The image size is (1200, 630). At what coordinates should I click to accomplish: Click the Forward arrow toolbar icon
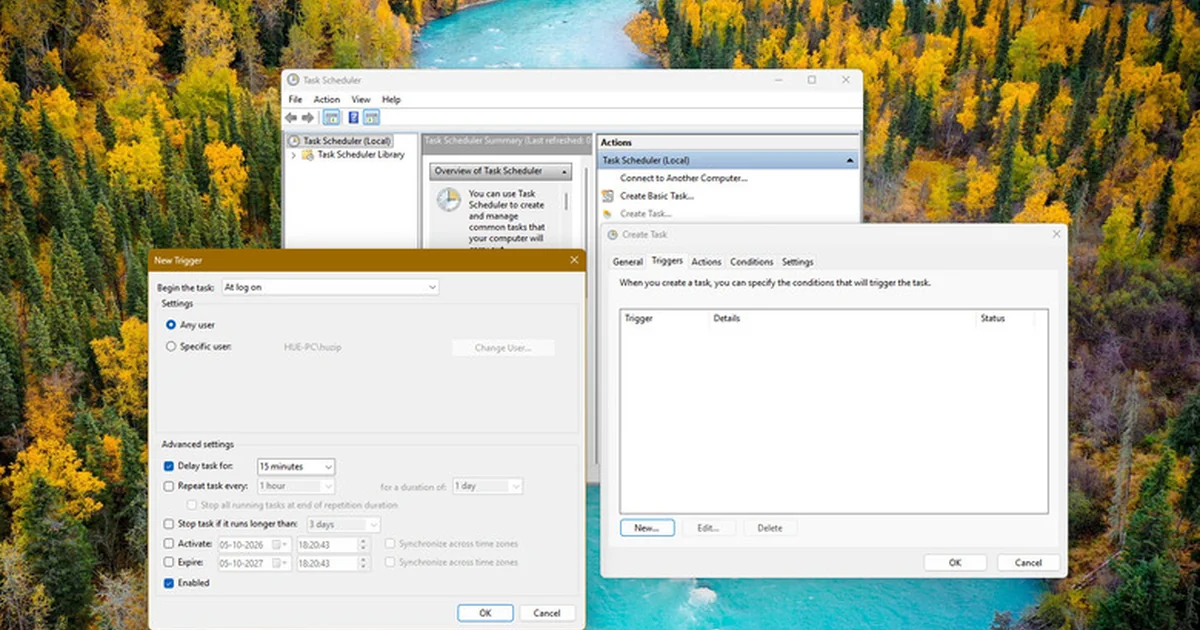308,118
